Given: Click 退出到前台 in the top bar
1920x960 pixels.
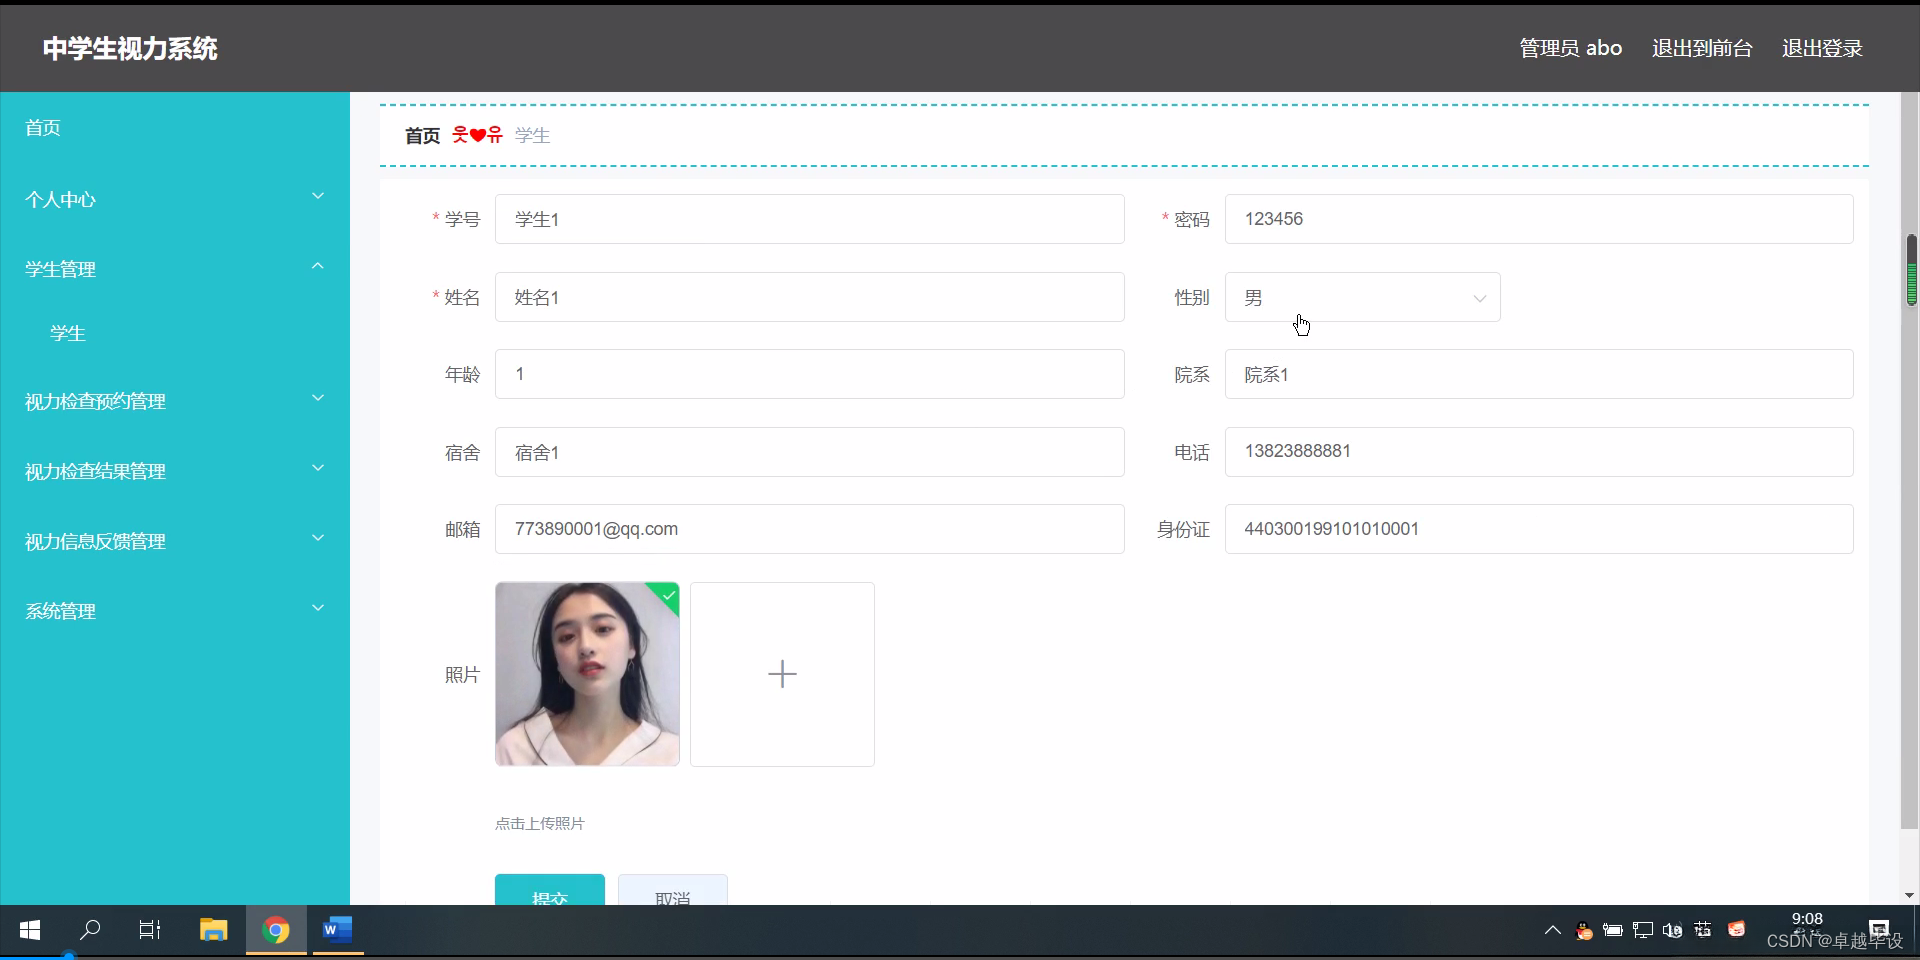Looking at the screenshot, I should point(1700,47).
